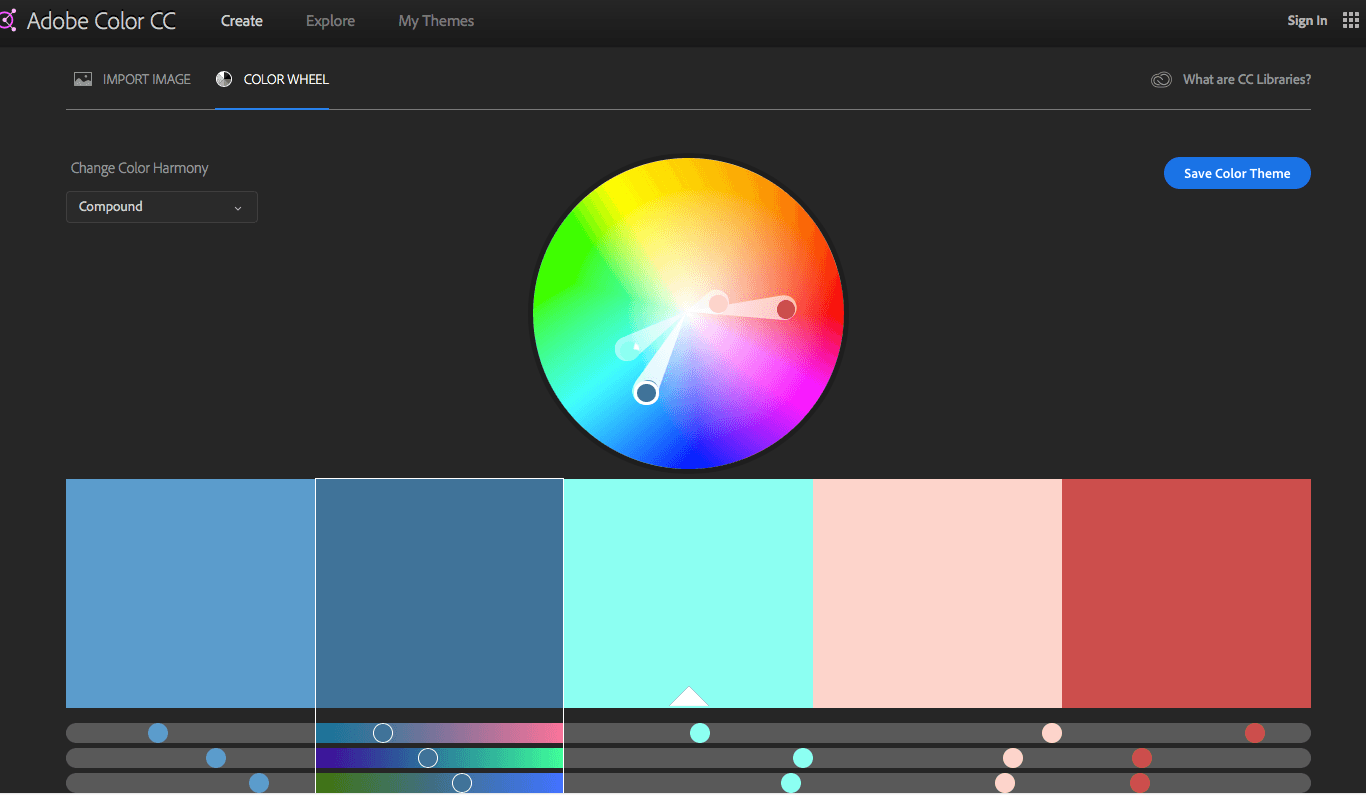
Task: Click the white base color triangle marker
Action: 688,697
